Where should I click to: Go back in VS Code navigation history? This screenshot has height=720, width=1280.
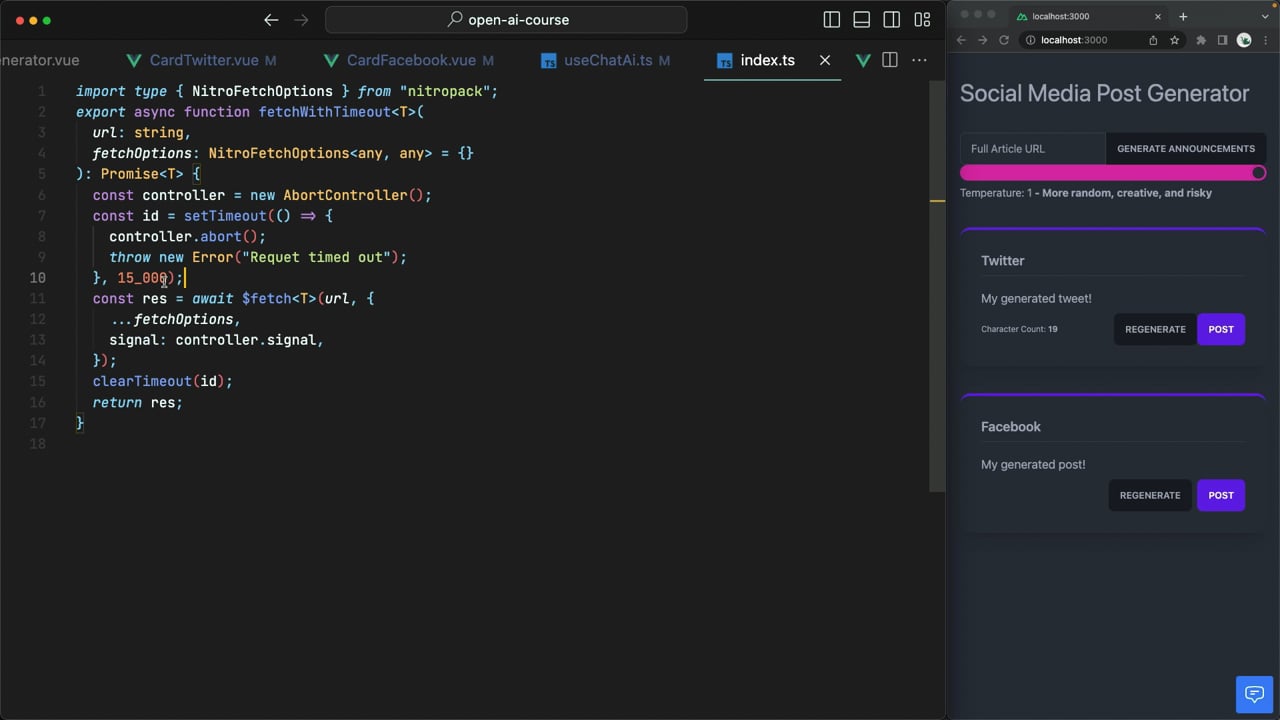pos(271,20)
